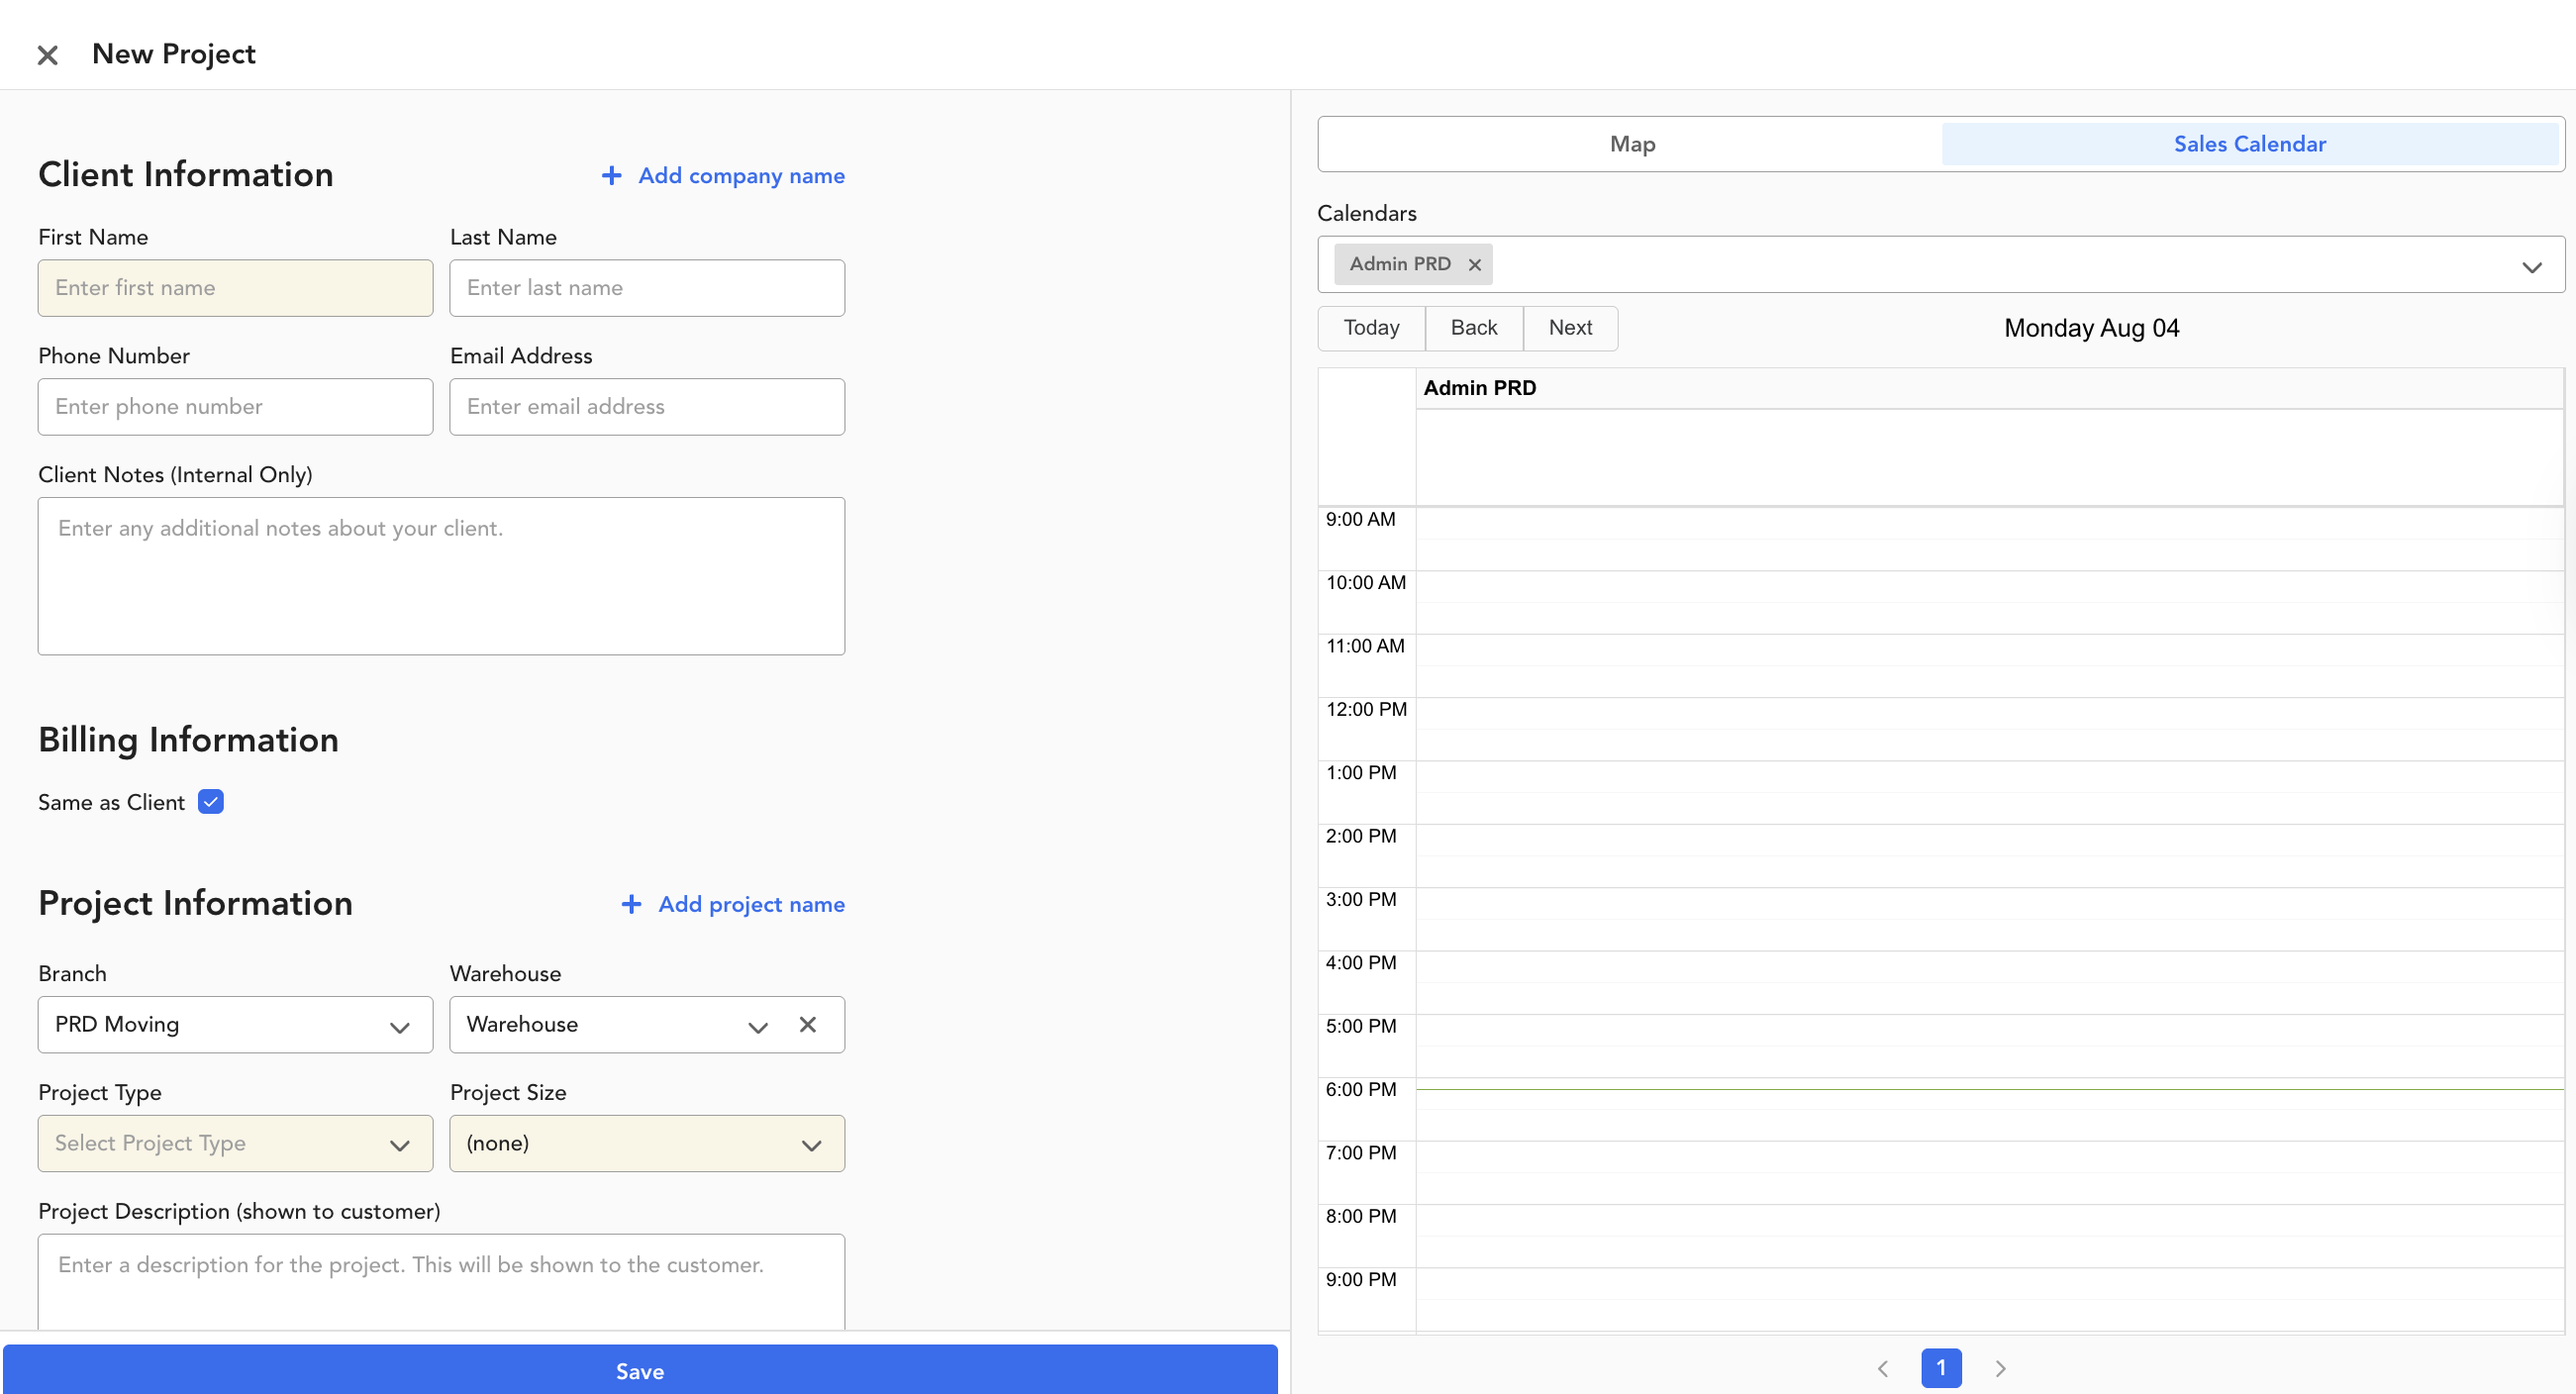Expand the Calendars dropdown

[2531, 266]
